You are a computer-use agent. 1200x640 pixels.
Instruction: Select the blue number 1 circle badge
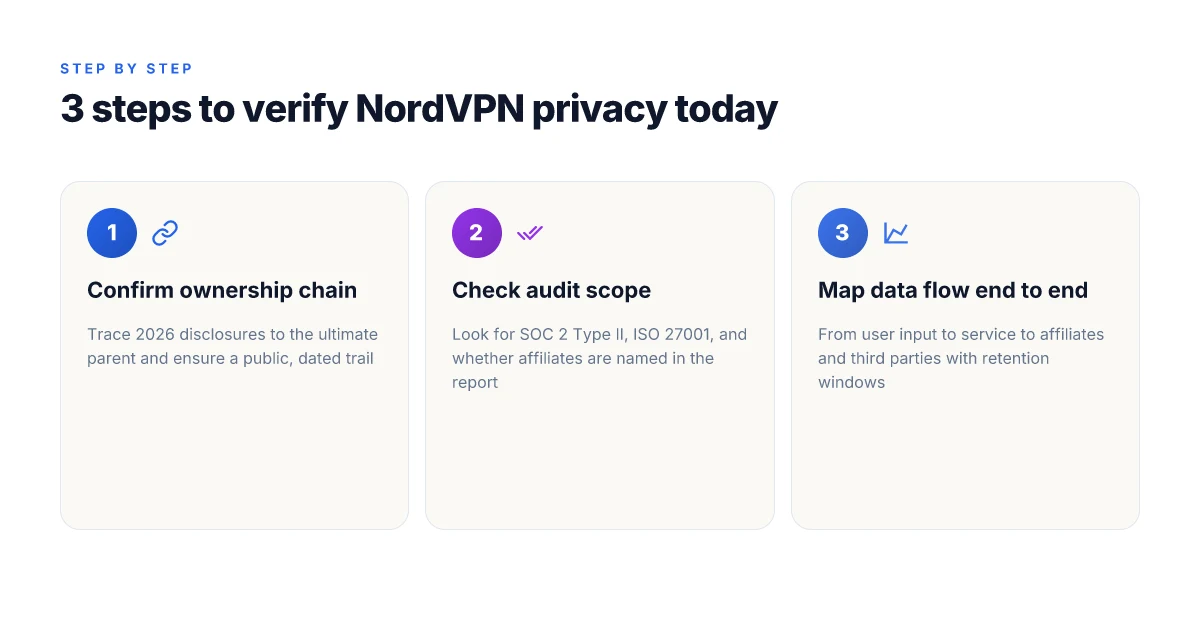(x=112, y=233)
